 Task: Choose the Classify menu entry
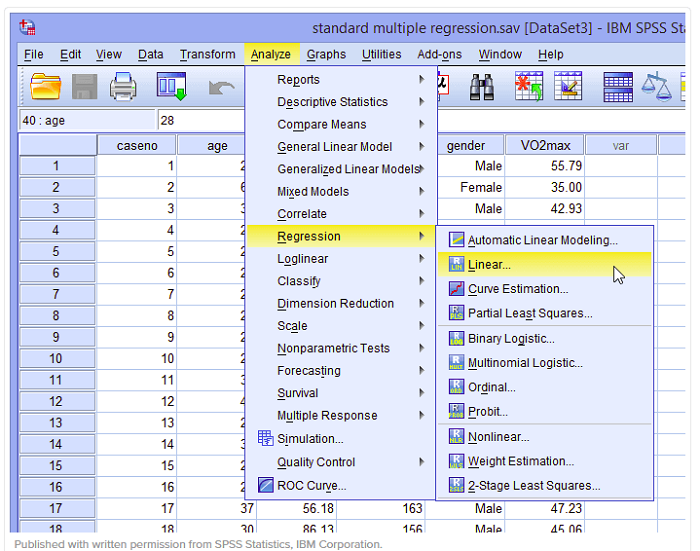coord(341,281)
